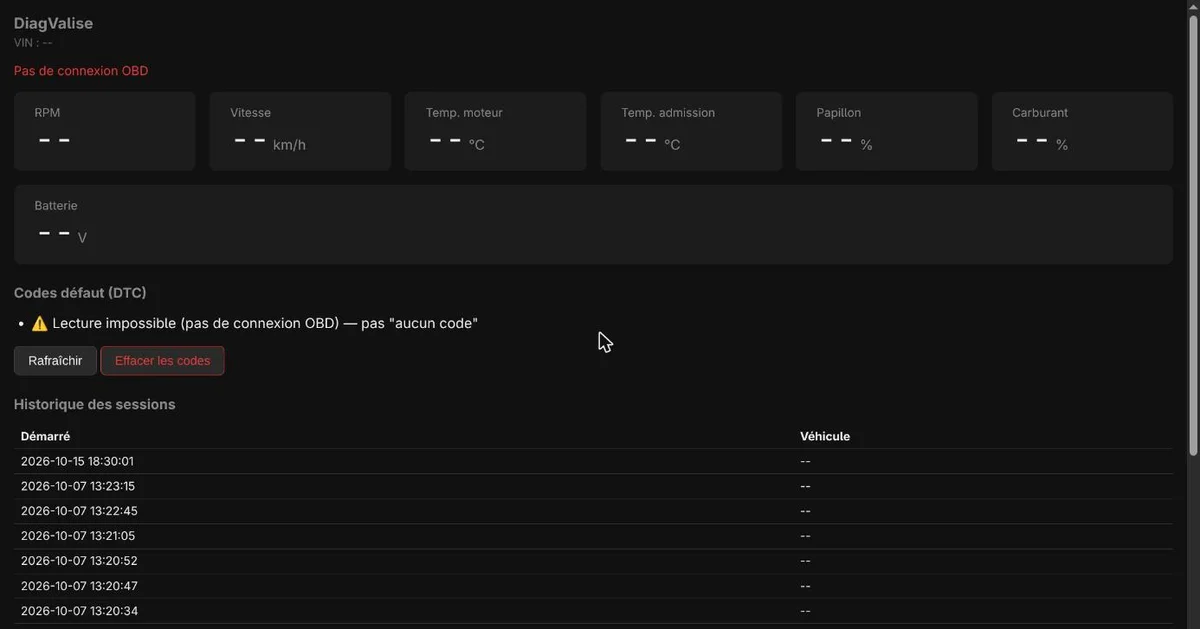
Task: Click session 2026-10-07 13:23:15
Action: (593, 486)
